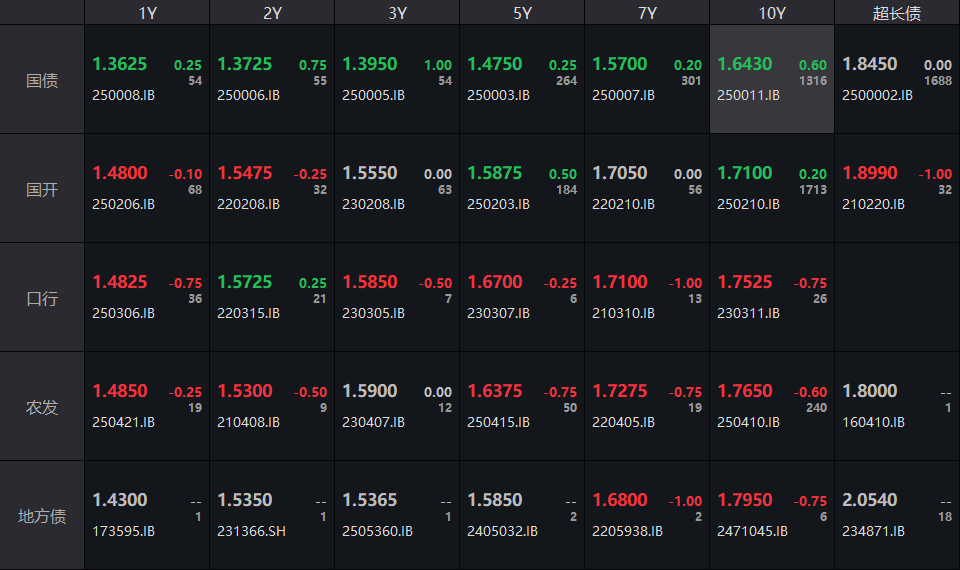This screenshot has width=960, height=570.
Task: Click the 250008.IB bond cell
Action: click(147, 80)
